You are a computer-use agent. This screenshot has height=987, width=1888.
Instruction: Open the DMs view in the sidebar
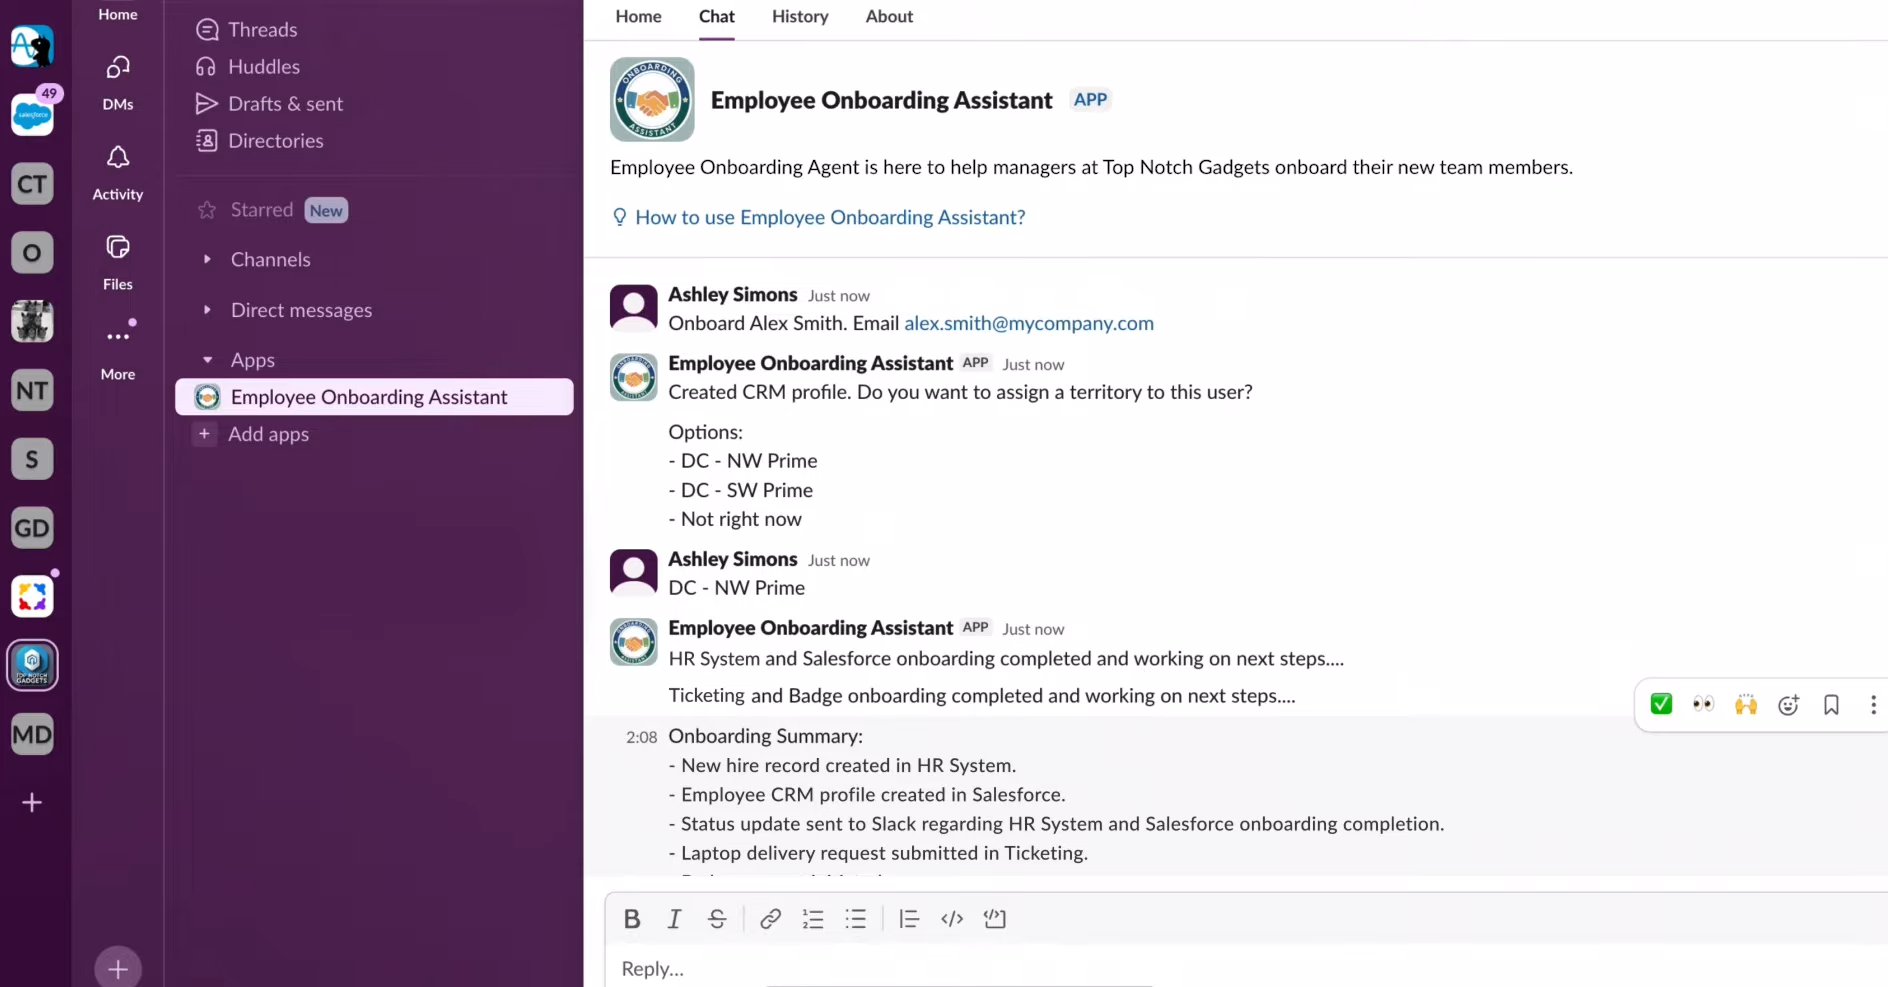[118, 82]
